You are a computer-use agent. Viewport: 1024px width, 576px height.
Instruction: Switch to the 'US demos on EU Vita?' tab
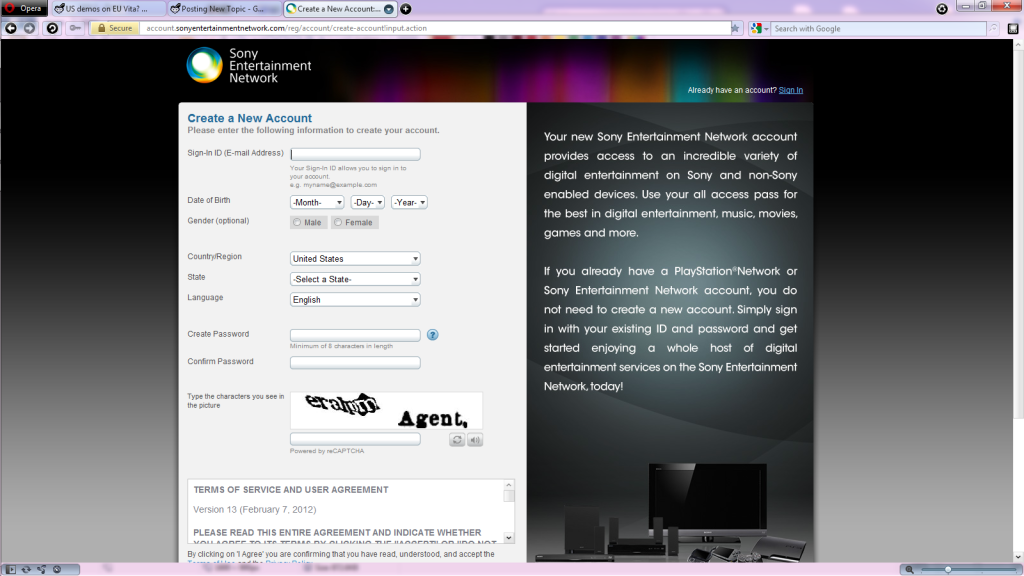(108, 9)
